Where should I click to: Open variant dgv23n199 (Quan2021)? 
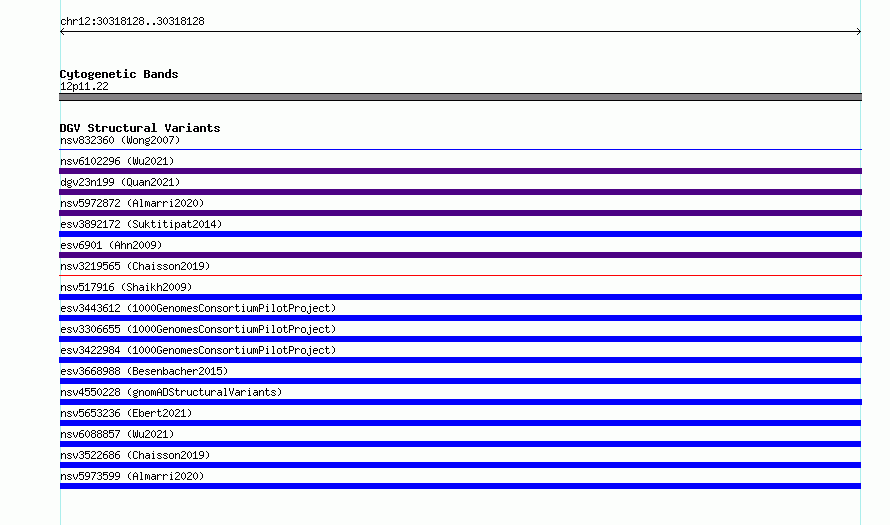pos(120,182)
